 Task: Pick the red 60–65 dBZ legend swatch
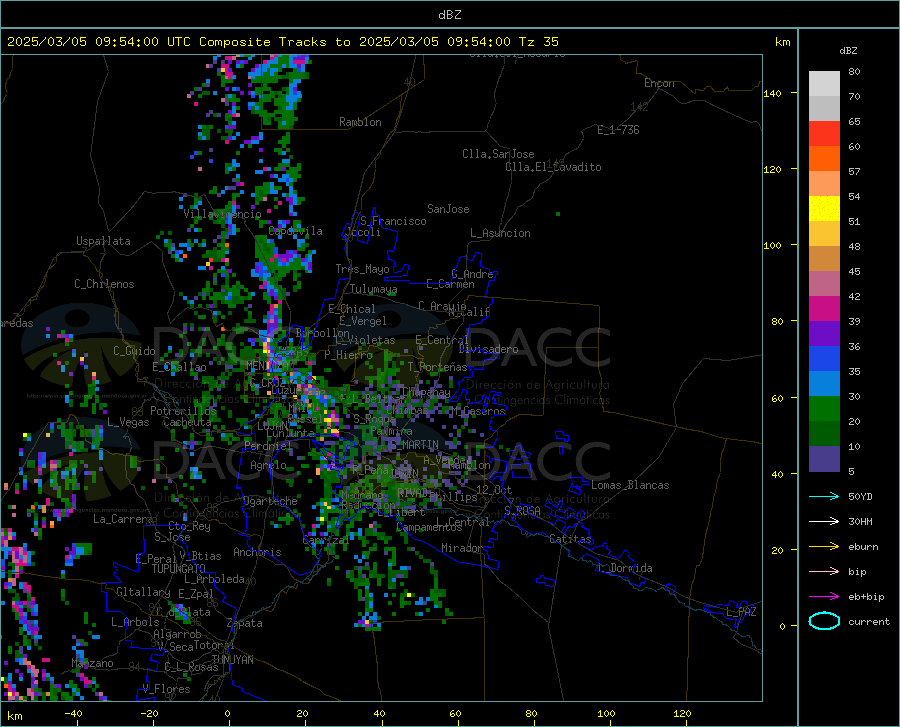point(824,134)
